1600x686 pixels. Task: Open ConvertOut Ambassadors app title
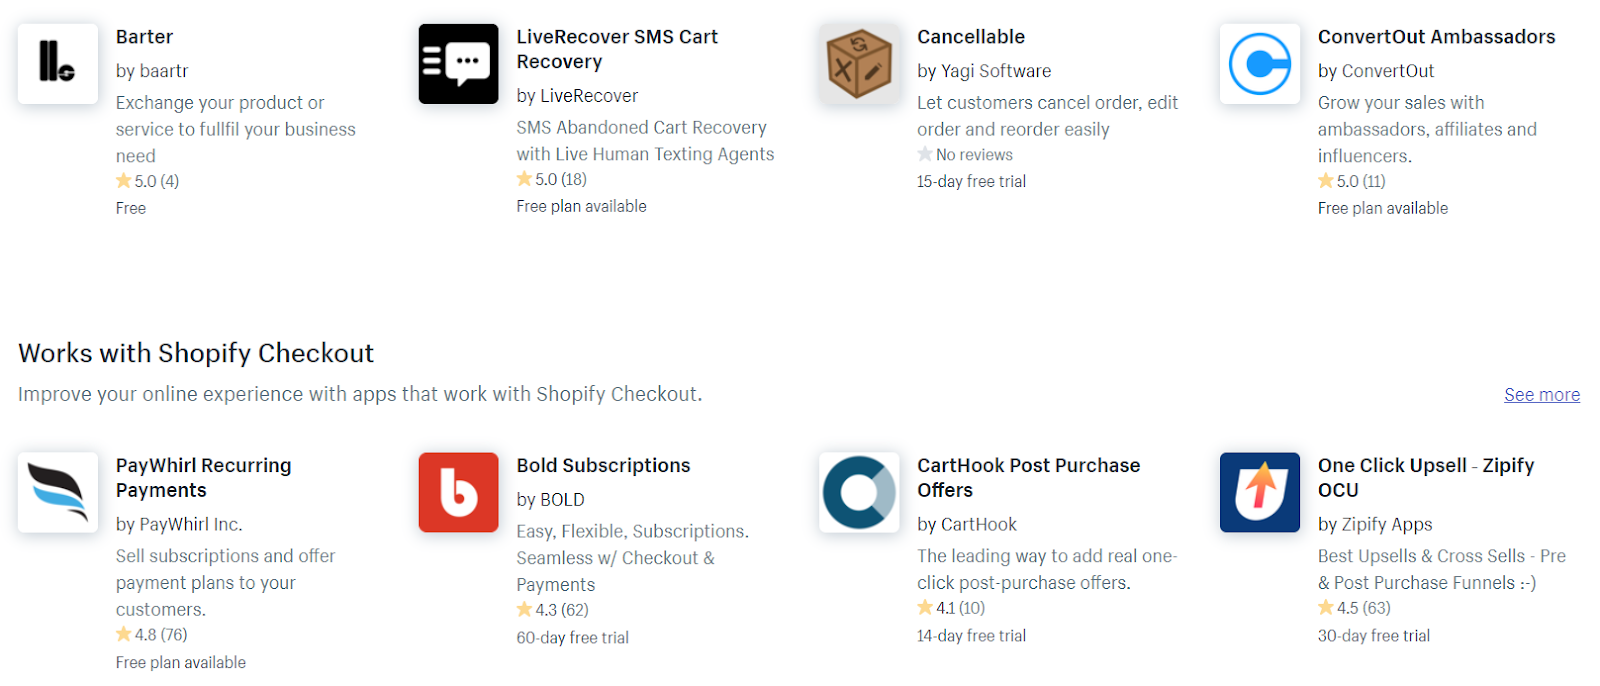pyautogui.click(x=1436, y=37)
